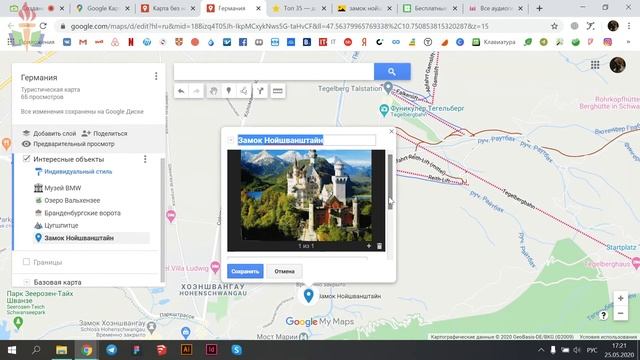Open File Explorer from taskbar
This screenshot has width=640, height=360.
61,350
